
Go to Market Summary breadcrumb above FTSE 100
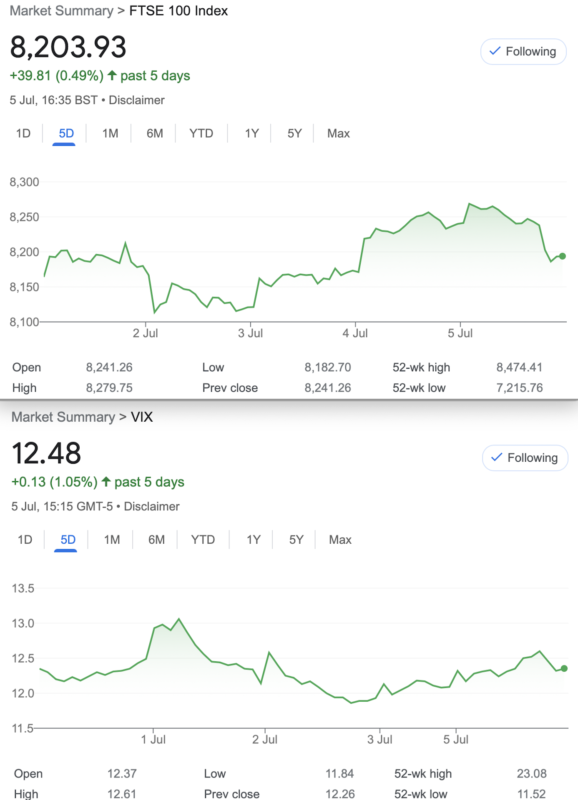coord(61,11)
